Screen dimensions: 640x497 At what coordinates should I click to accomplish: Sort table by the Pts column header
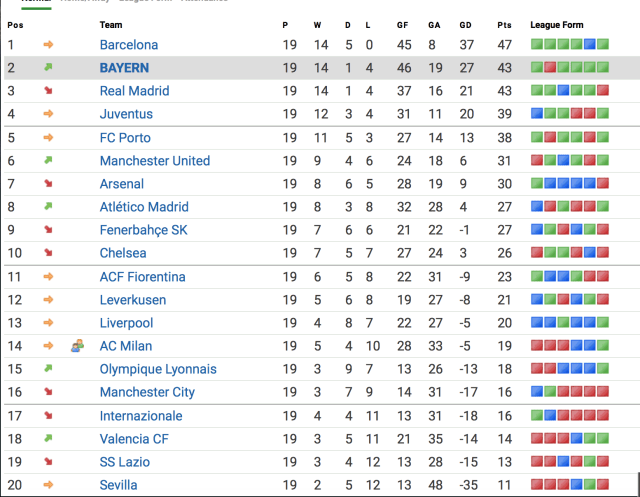504,25
